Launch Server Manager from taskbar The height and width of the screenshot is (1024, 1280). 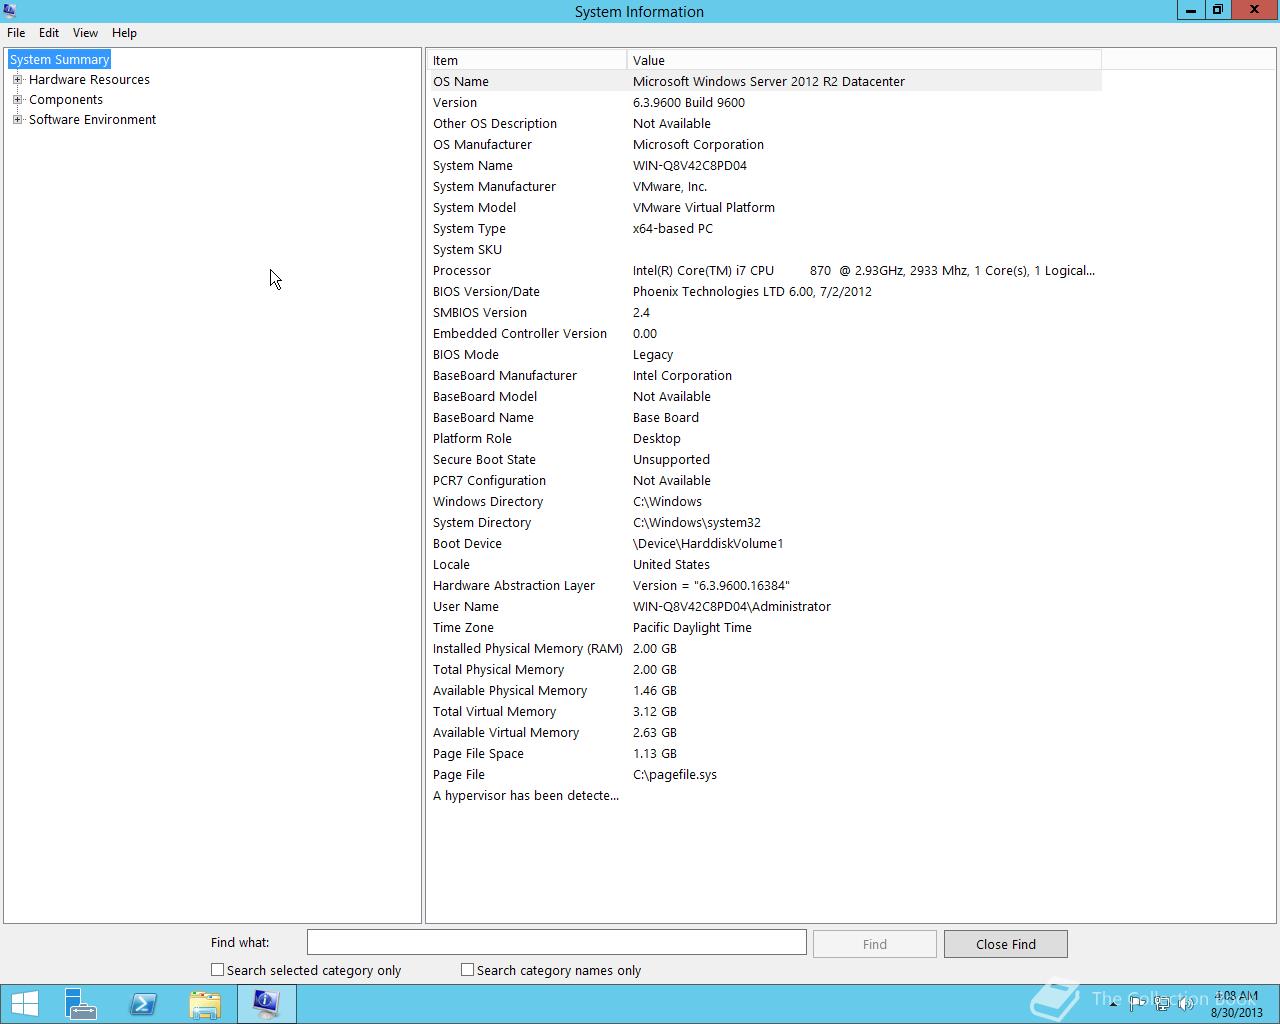(x=80, y=1004)
